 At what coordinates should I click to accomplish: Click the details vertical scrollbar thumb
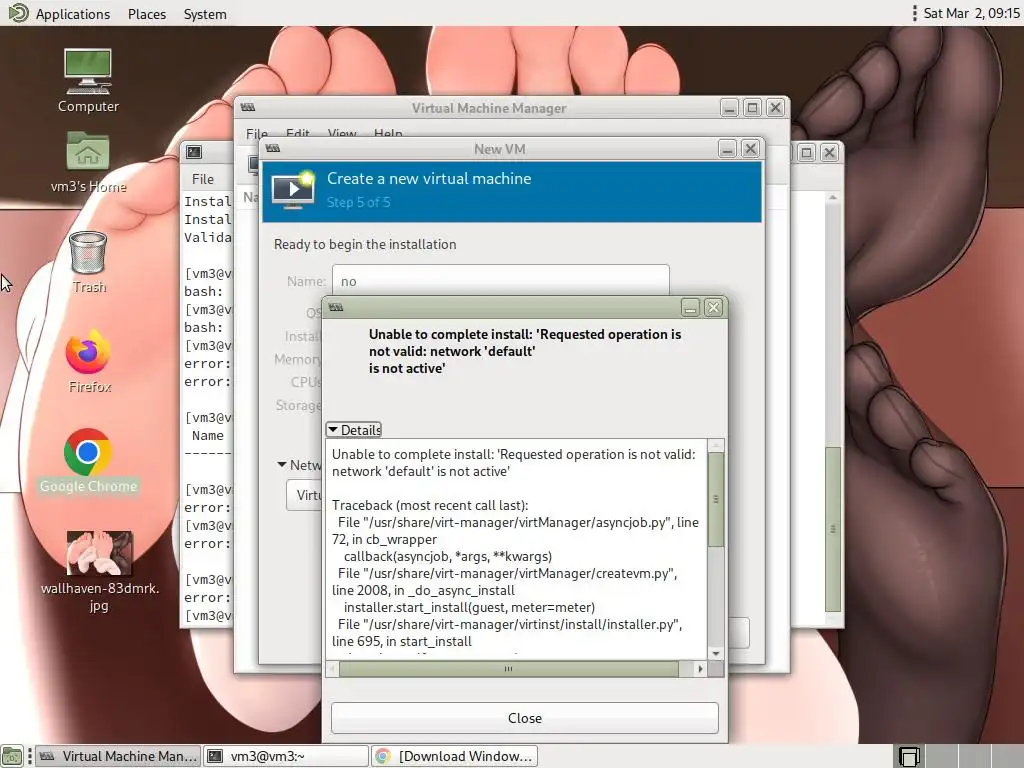(x=716, y=498)
